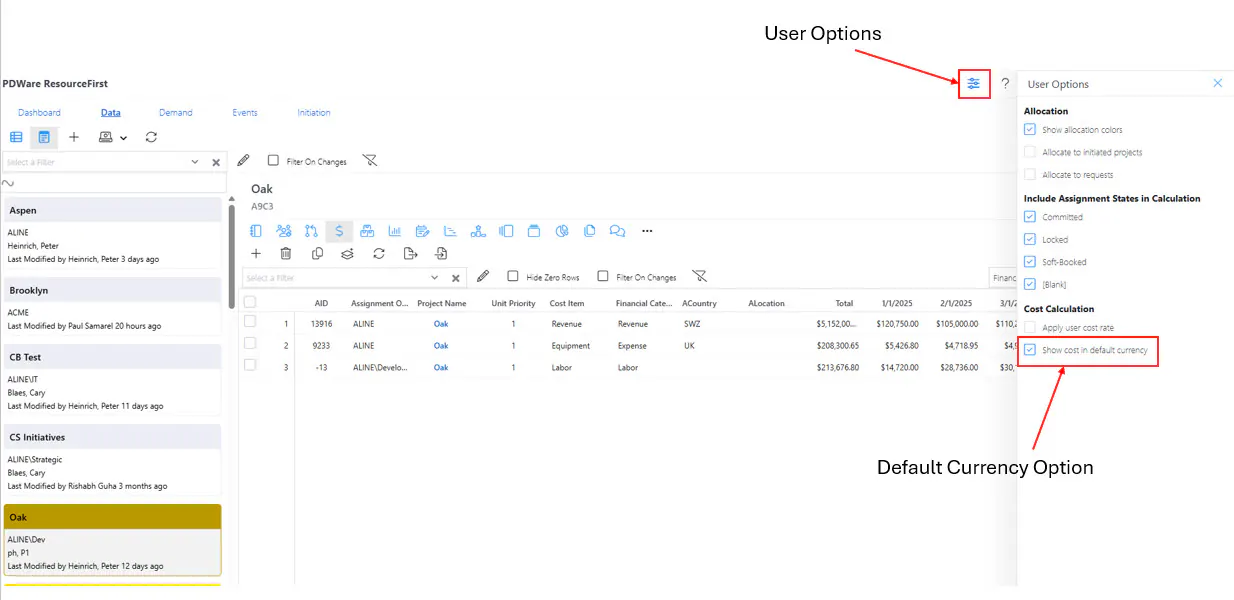
Task: Select checkbox for row AID 9233
Action: click(250, 344)
